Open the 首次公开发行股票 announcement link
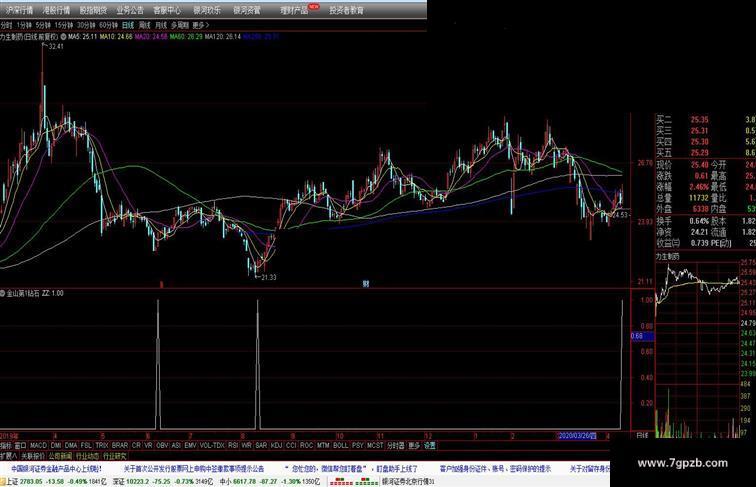Viewport: 756px width, 487px height. coord(194,469)
